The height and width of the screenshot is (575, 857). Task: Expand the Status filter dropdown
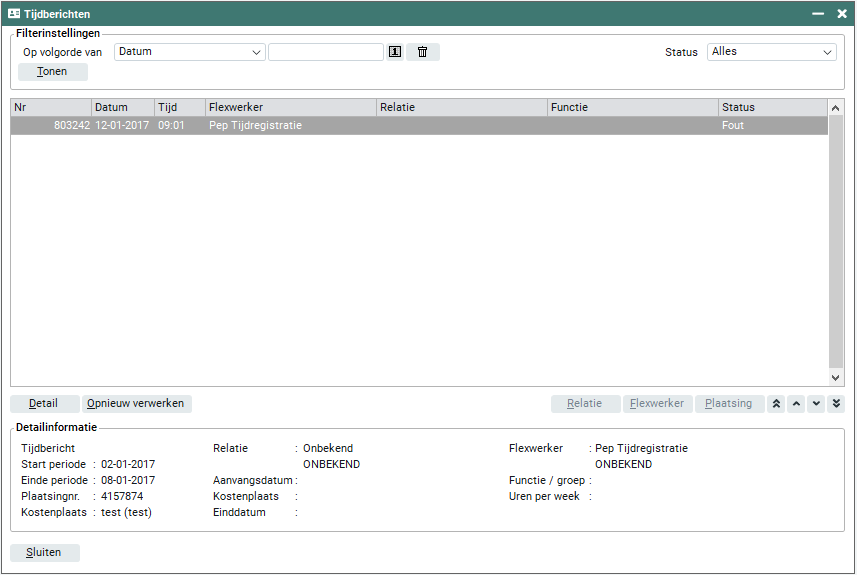tap(771, 52)
